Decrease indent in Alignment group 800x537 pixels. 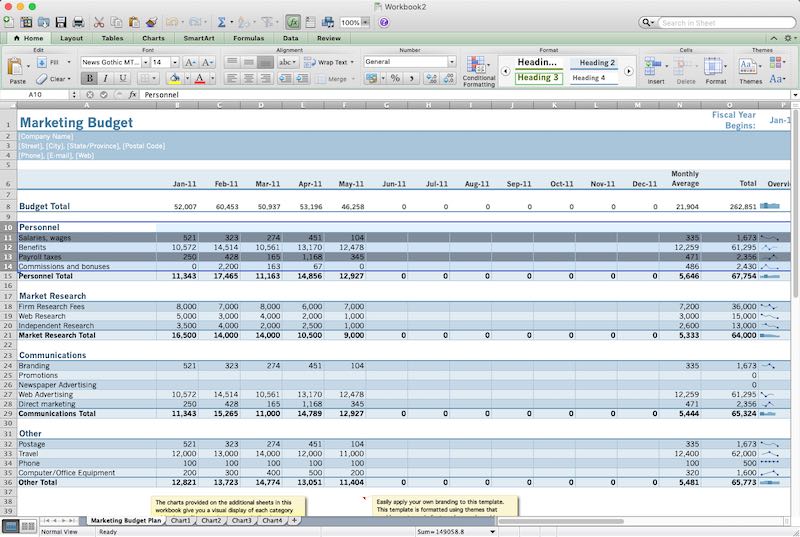pyautogui.click(x=285, y=79)
